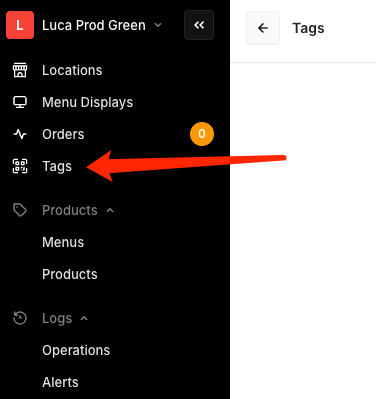Open Menus under Products
The image size is (376, 399).
pyautogui.click(x=63, y=242)
